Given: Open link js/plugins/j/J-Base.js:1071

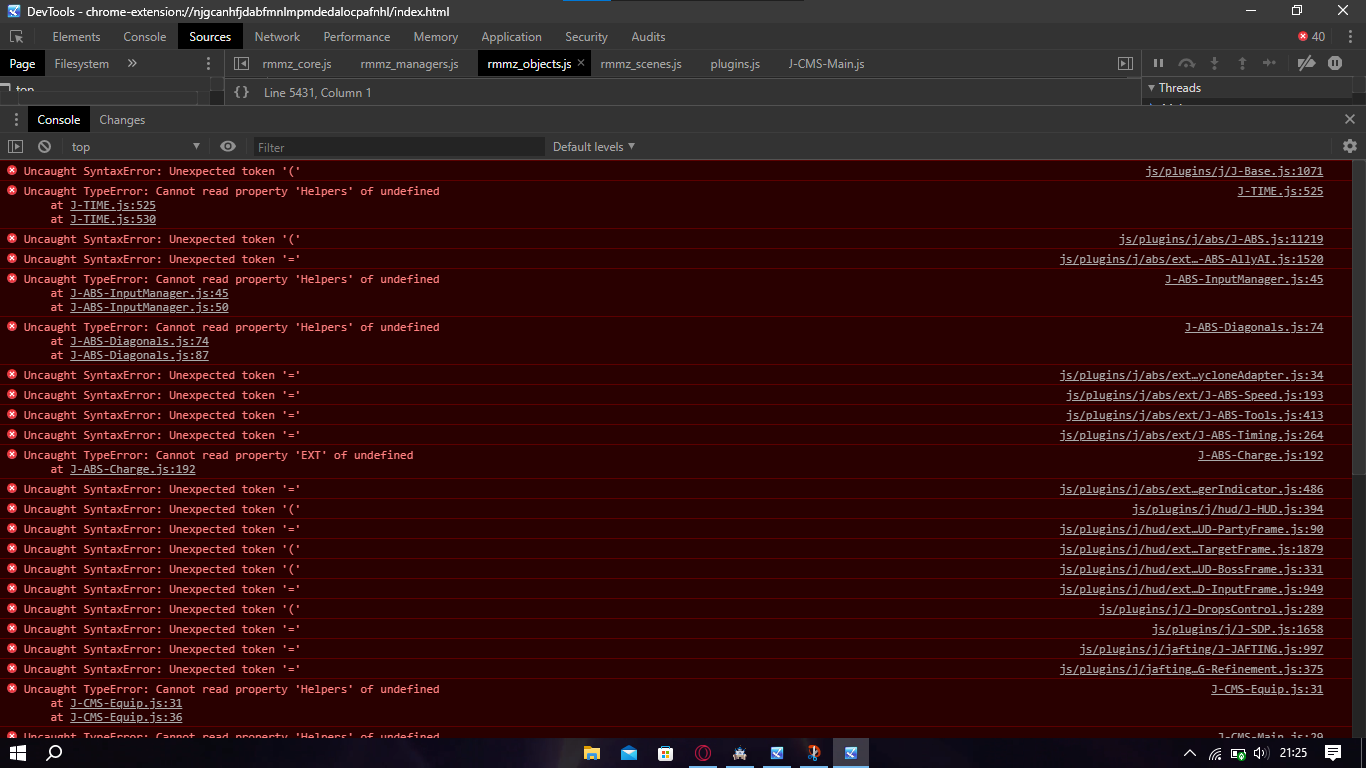Looking at the screenshot, I should coord(1234,171).
